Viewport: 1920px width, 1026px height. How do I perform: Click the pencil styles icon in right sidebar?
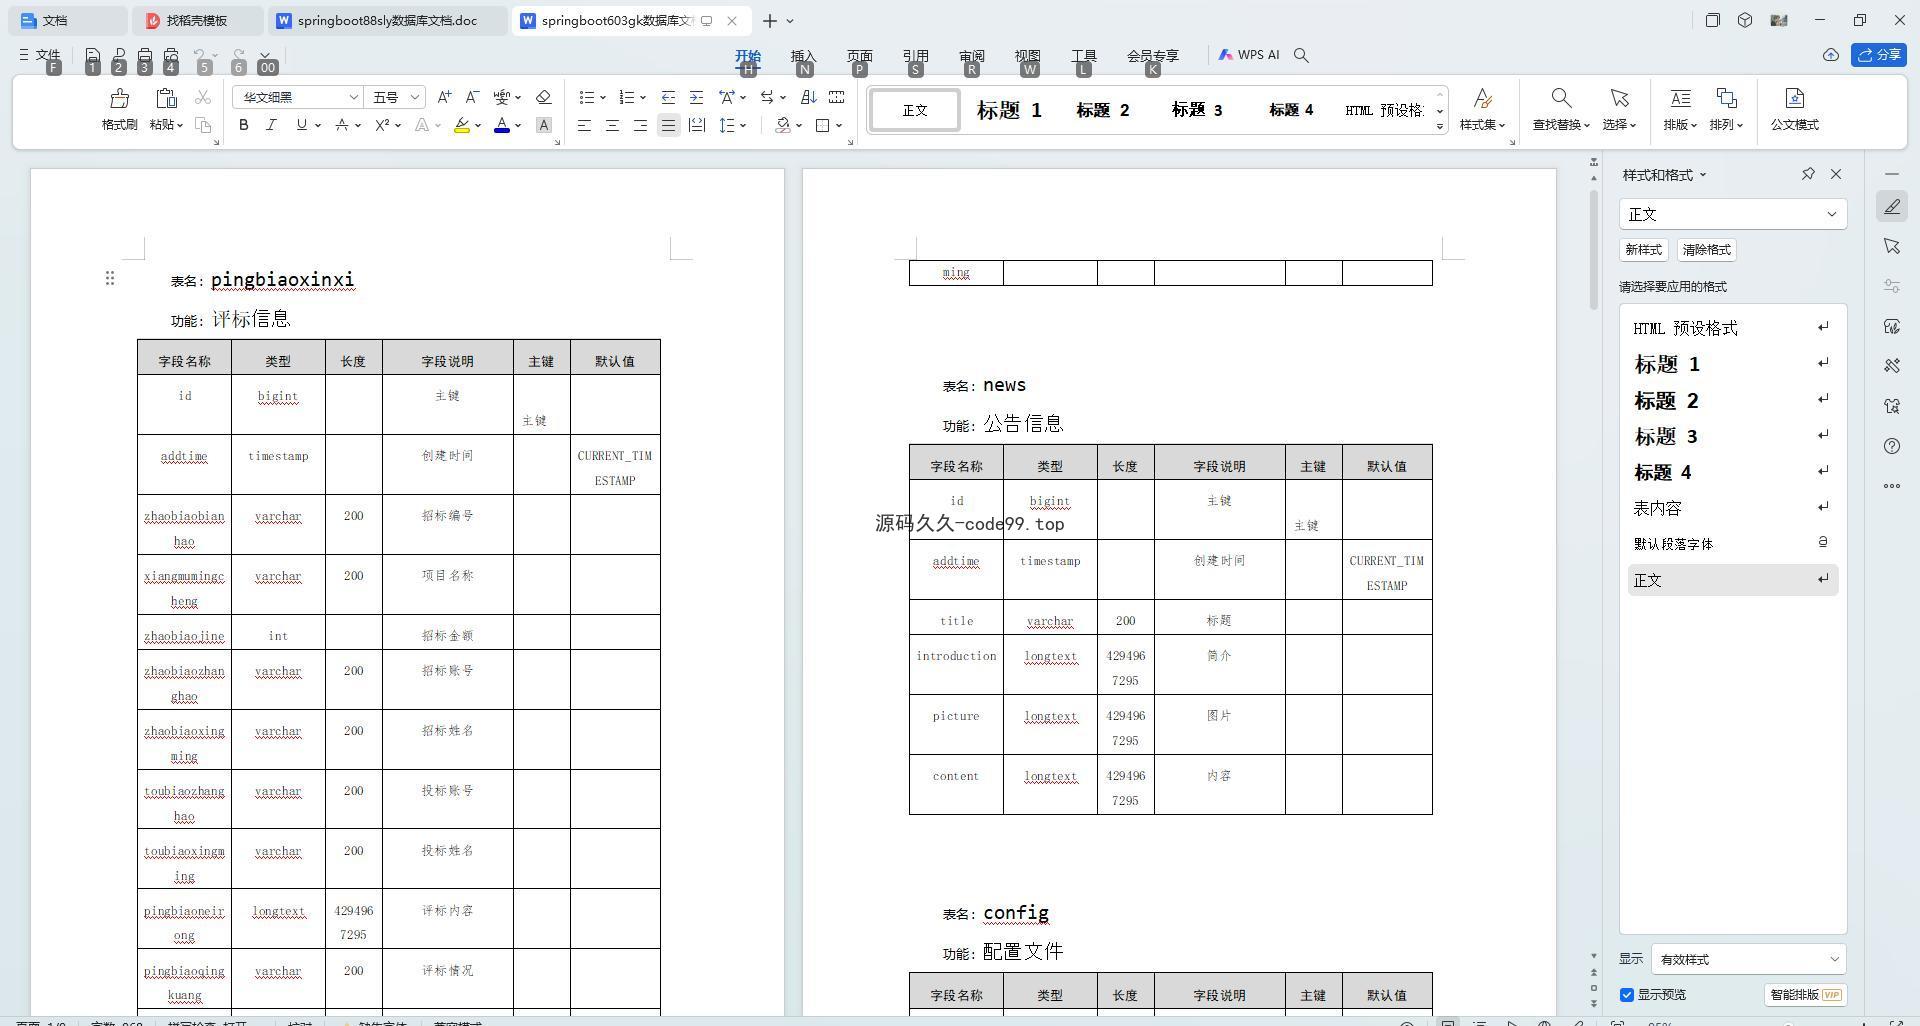coord(1892,206)
